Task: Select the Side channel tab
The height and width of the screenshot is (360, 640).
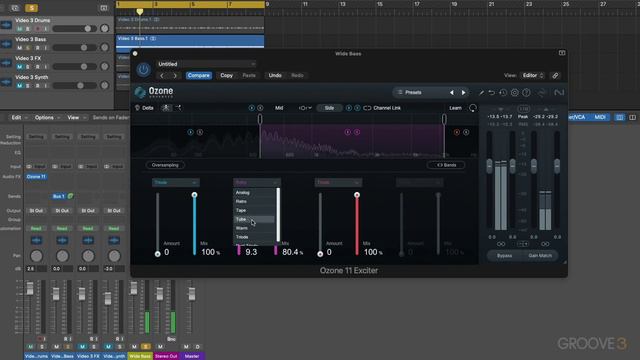Action: point(329,108)
